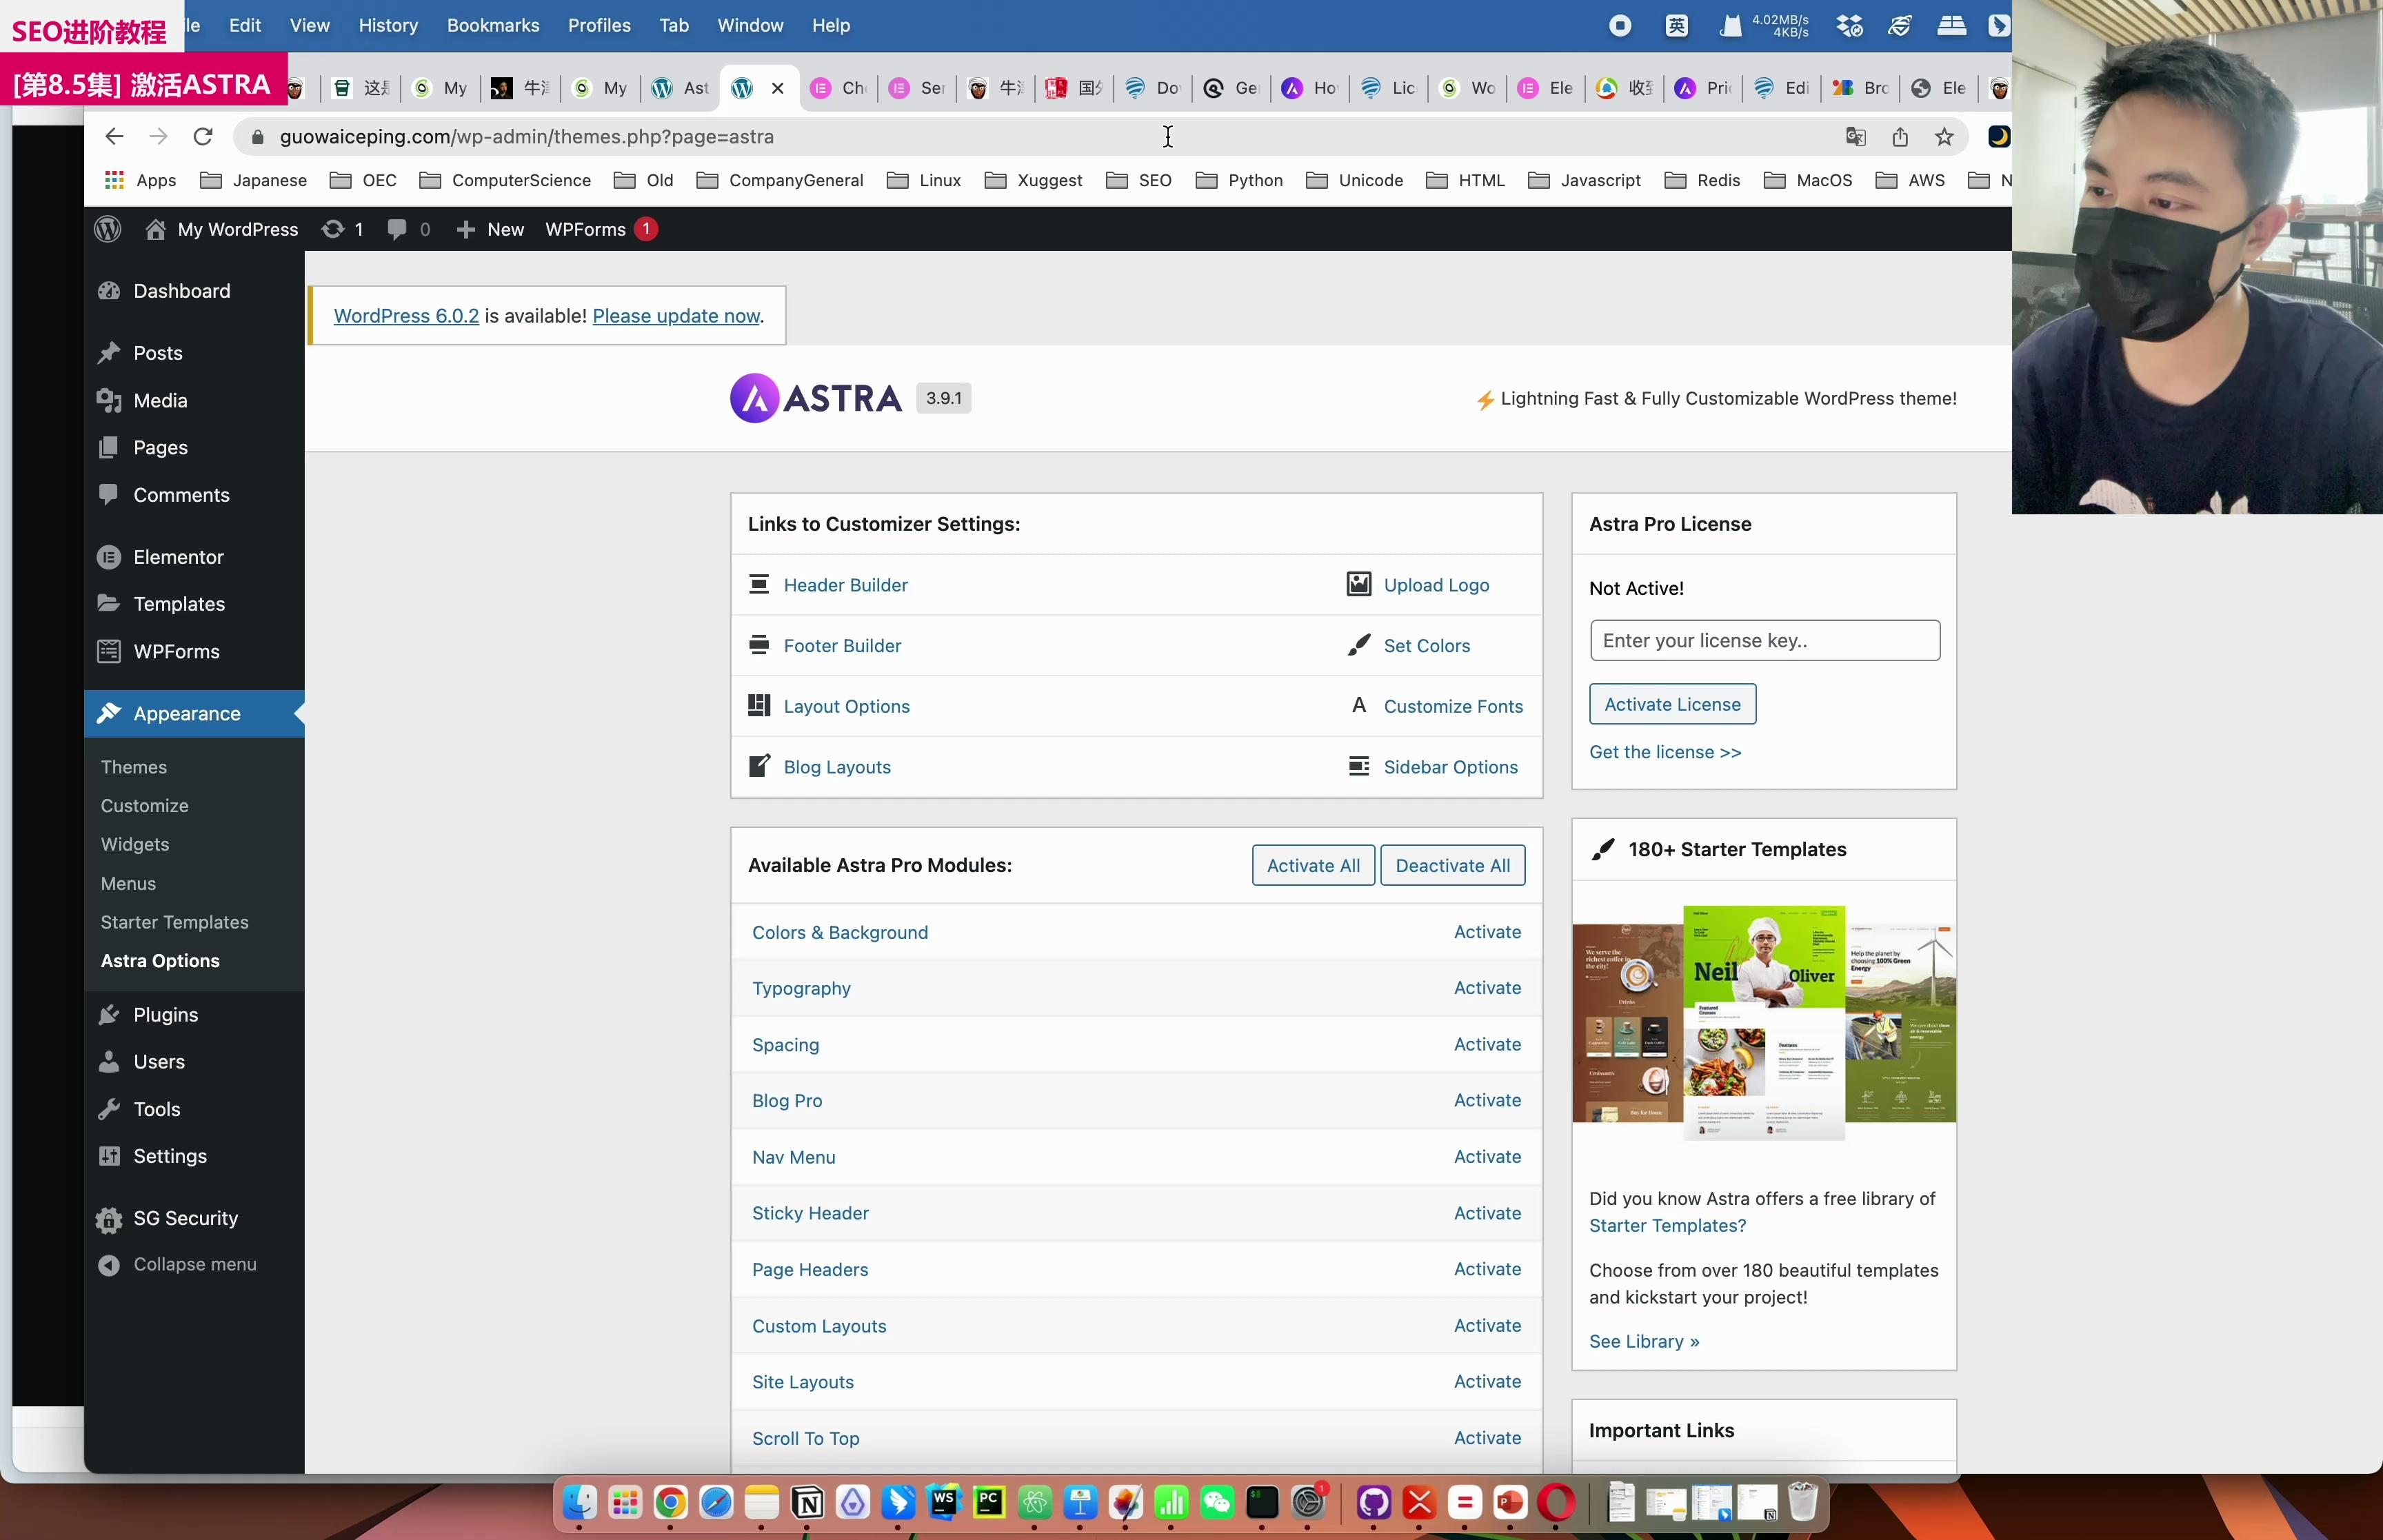2383x1540 pixels.
Task: Click the Activate All modules button
Action: 1313,865
